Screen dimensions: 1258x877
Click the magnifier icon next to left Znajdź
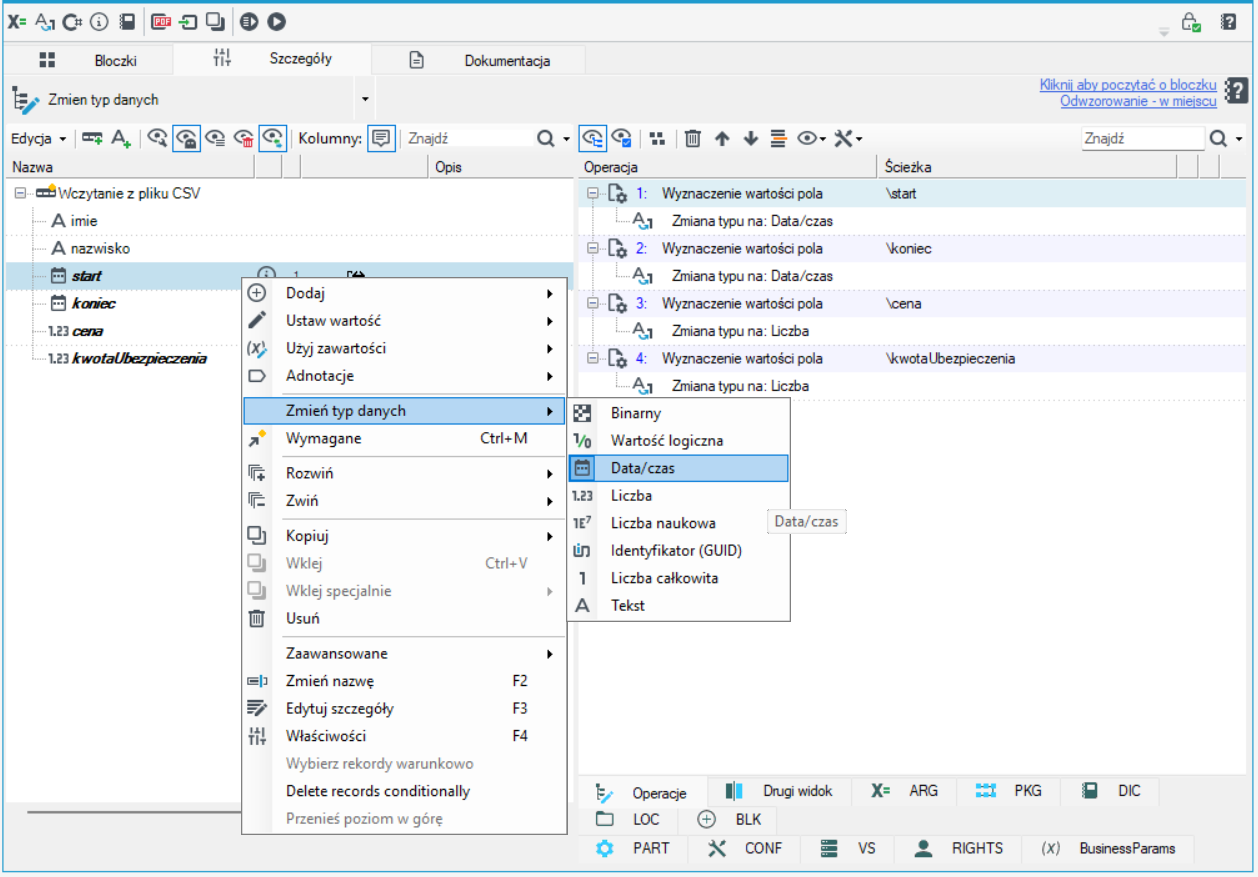pos(546,139)
